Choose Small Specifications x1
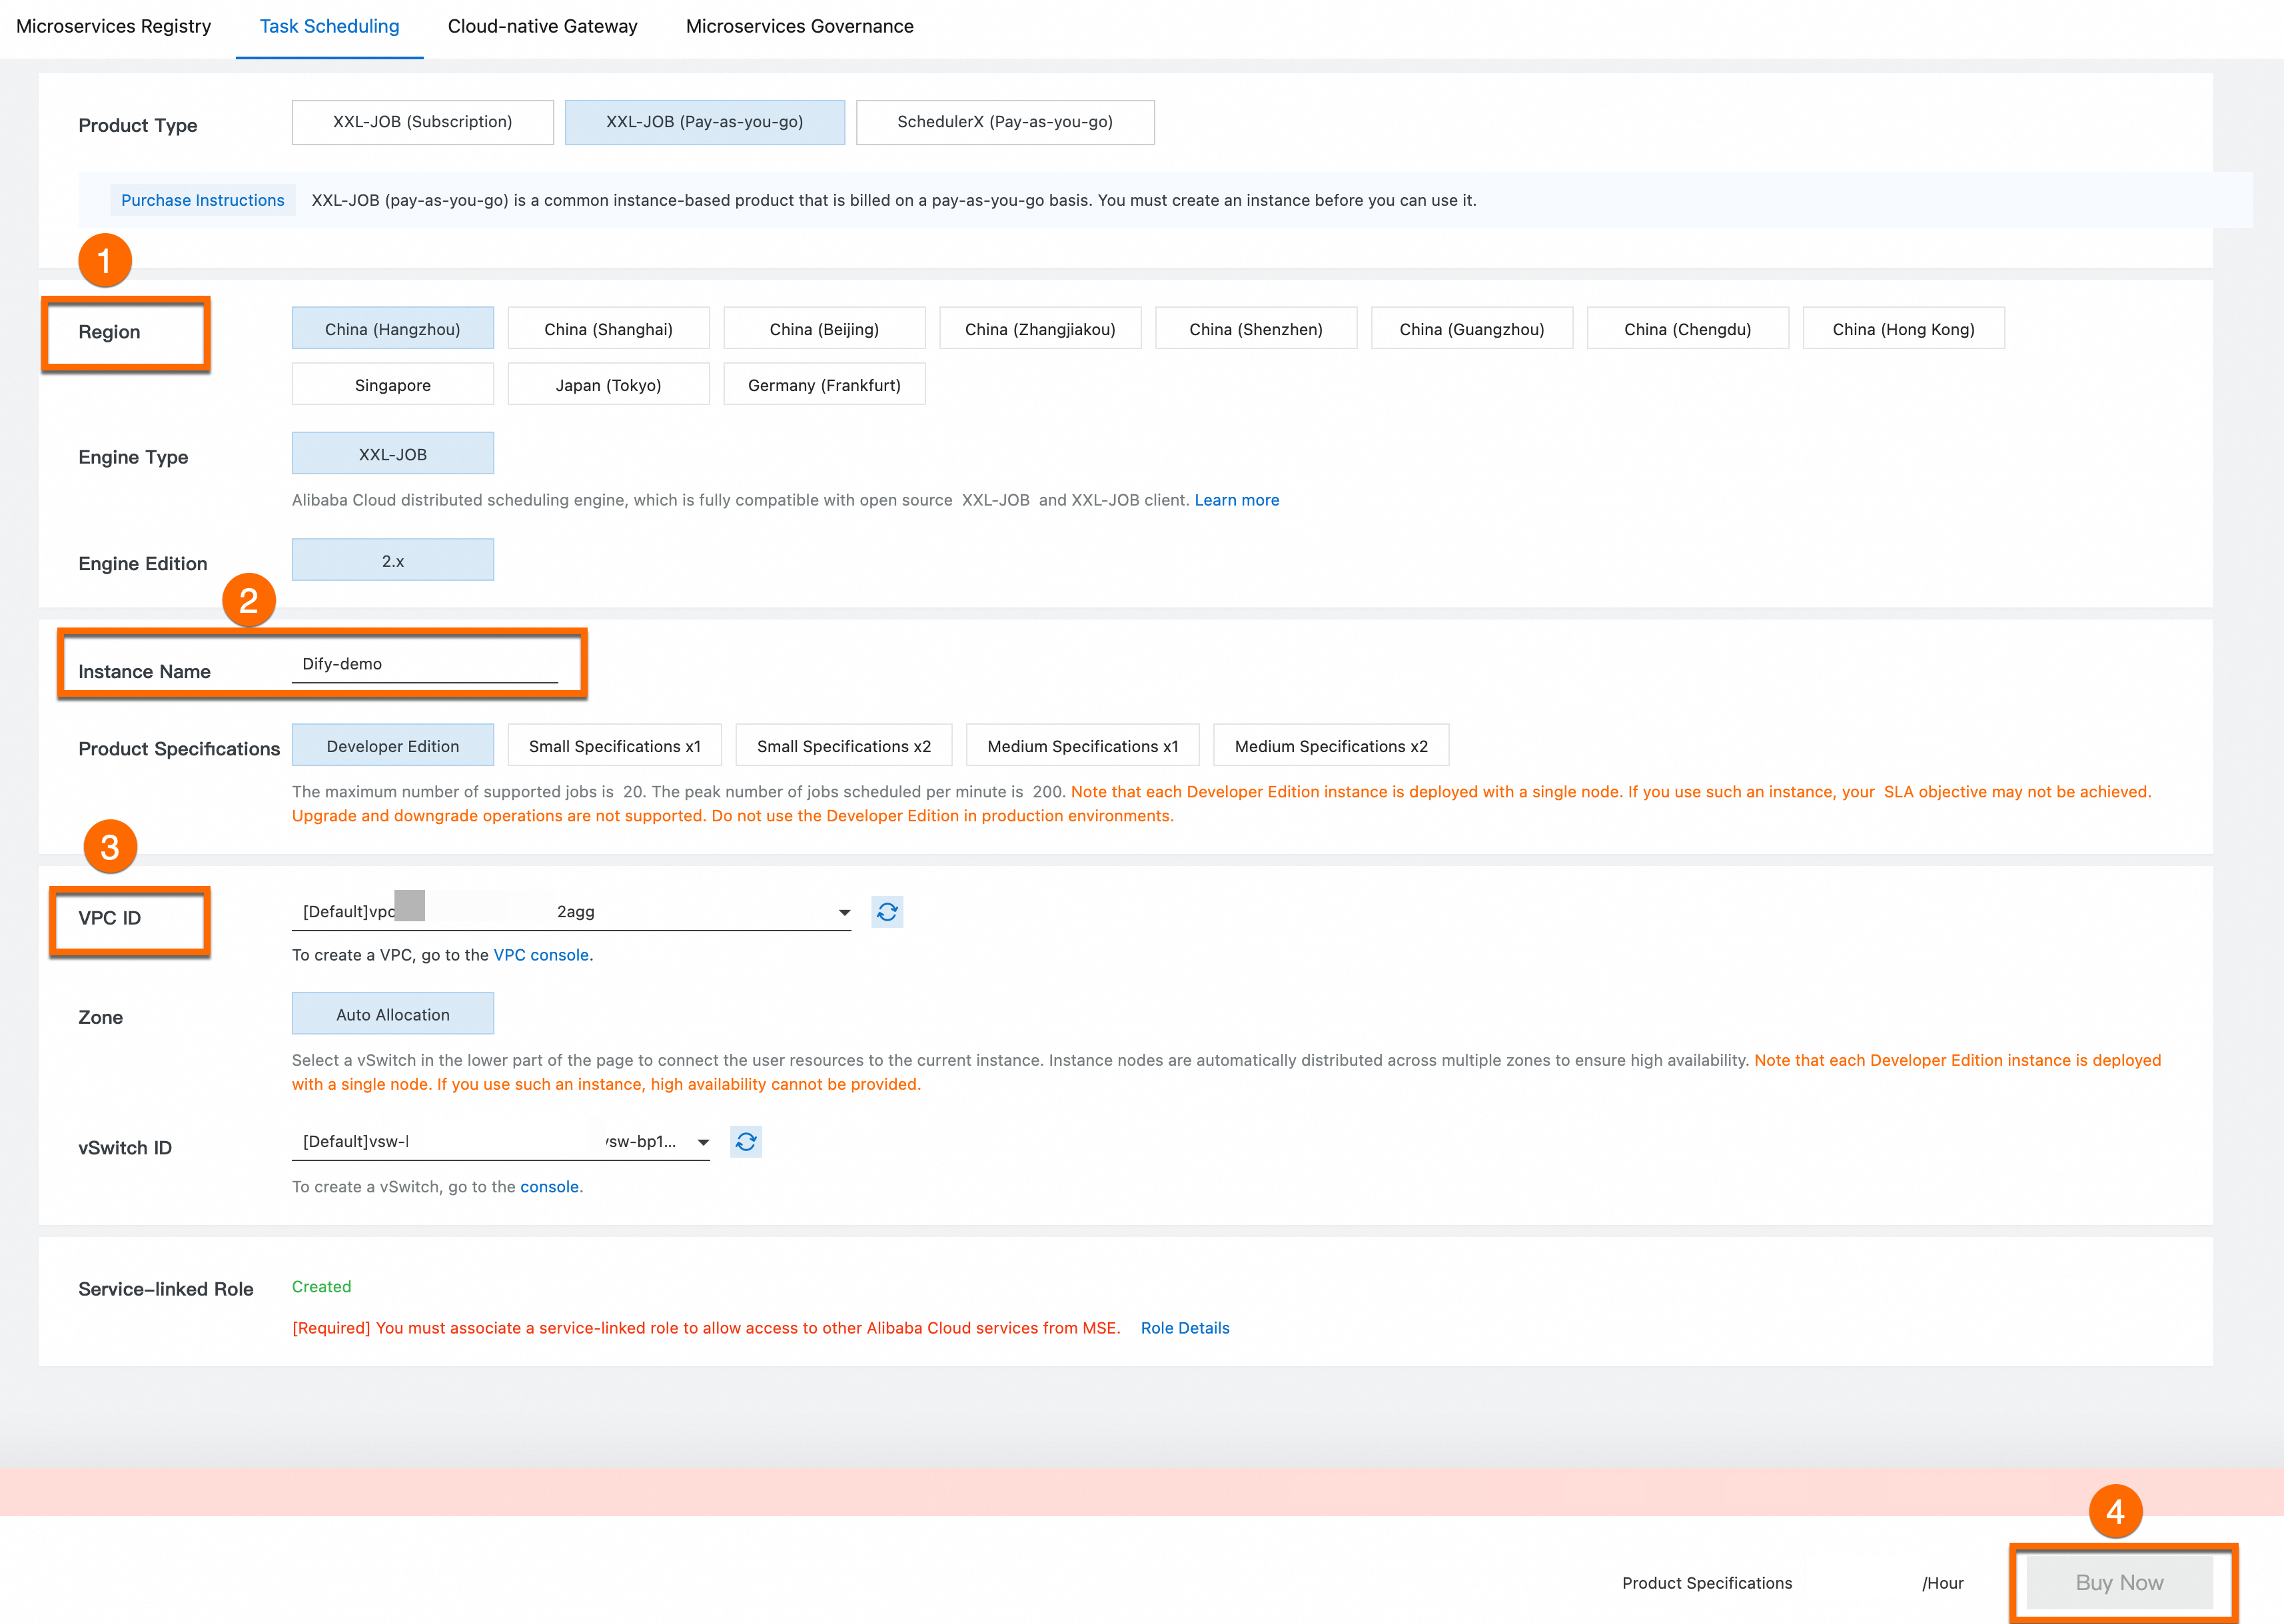2284x1624 pixels. [x=614, y=746]
